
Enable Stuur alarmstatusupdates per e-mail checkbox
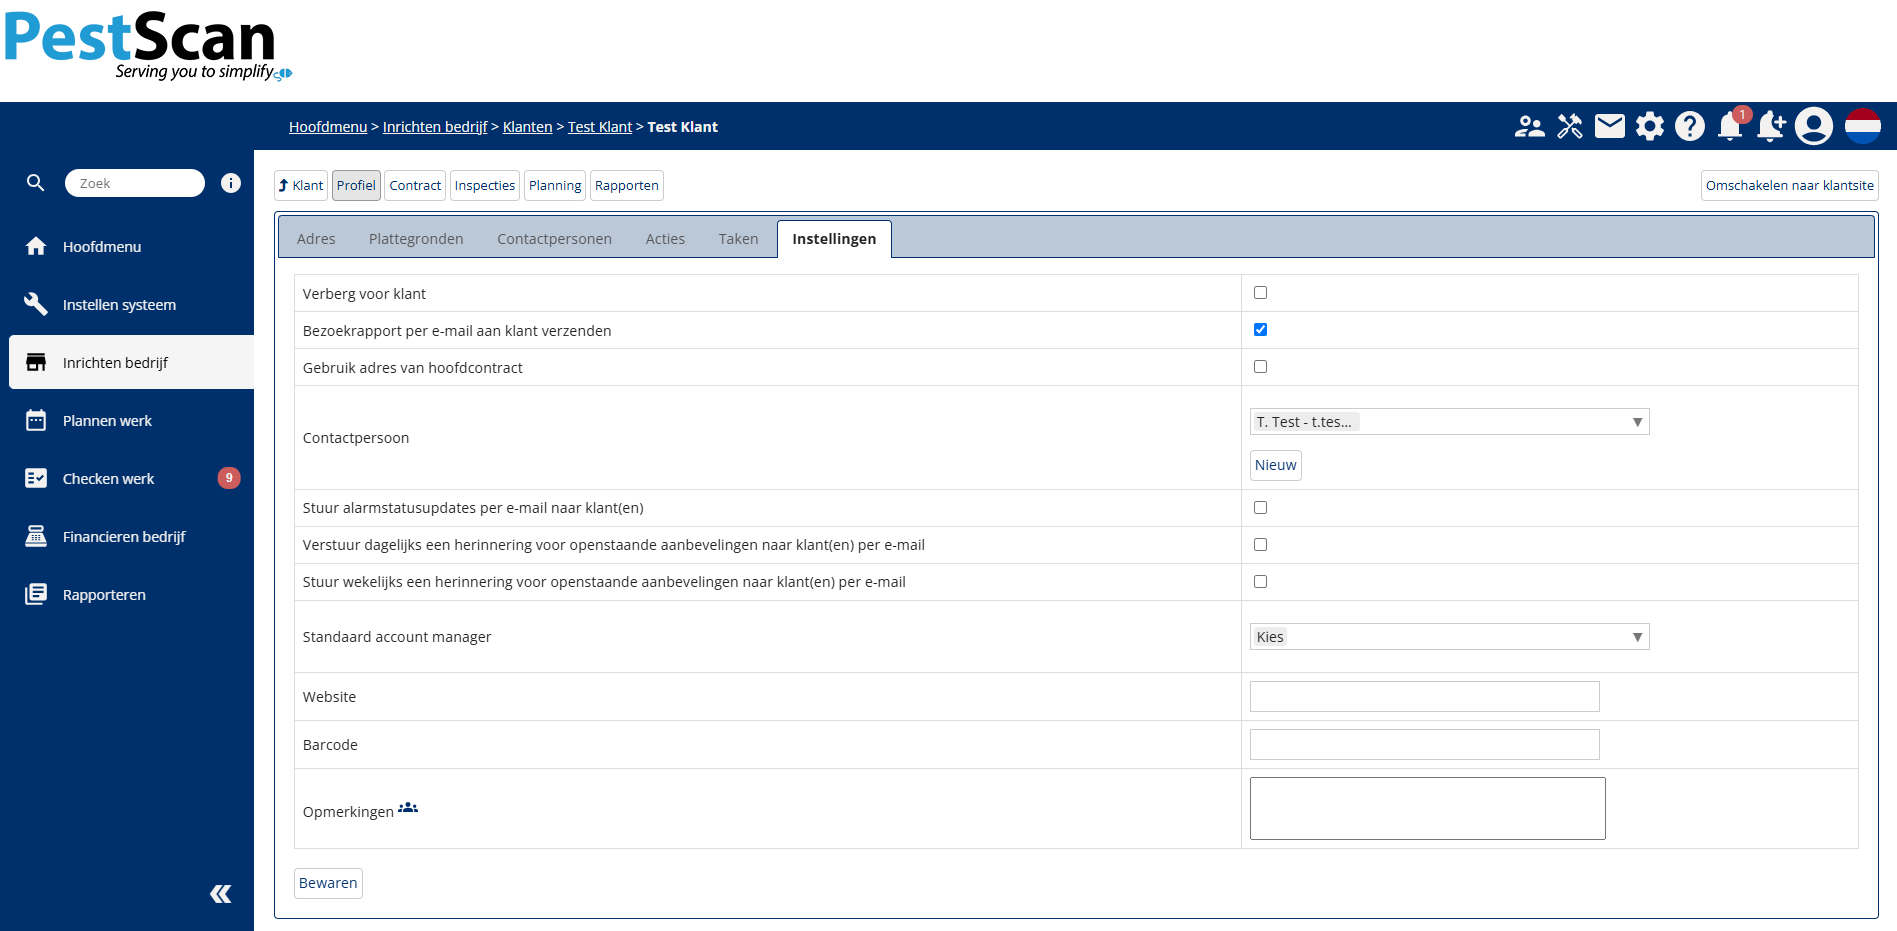[x=1260, y=508]
